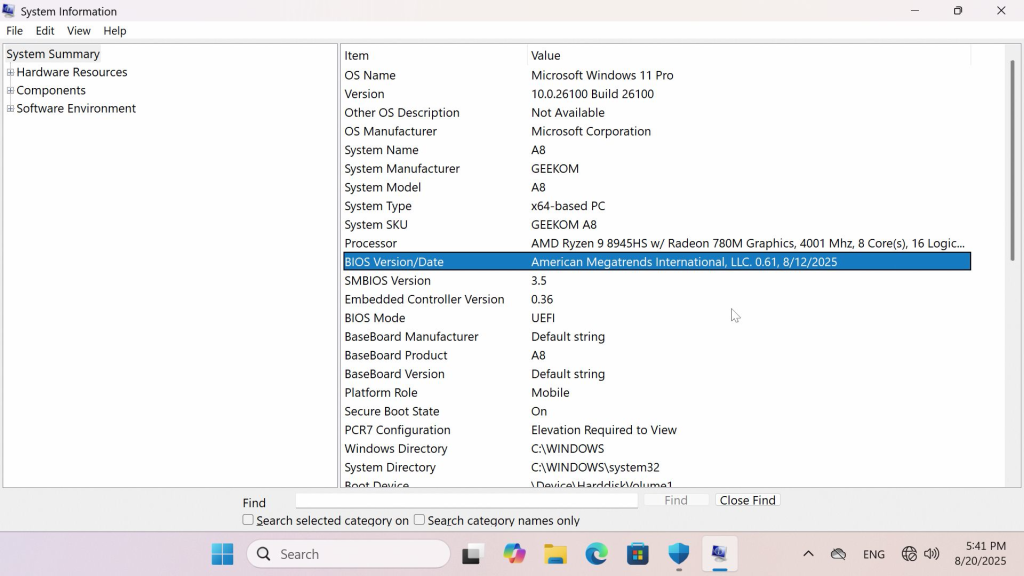Open the network globe tray icon
The image size is (1024, 576).
click(x=909, y=554)
